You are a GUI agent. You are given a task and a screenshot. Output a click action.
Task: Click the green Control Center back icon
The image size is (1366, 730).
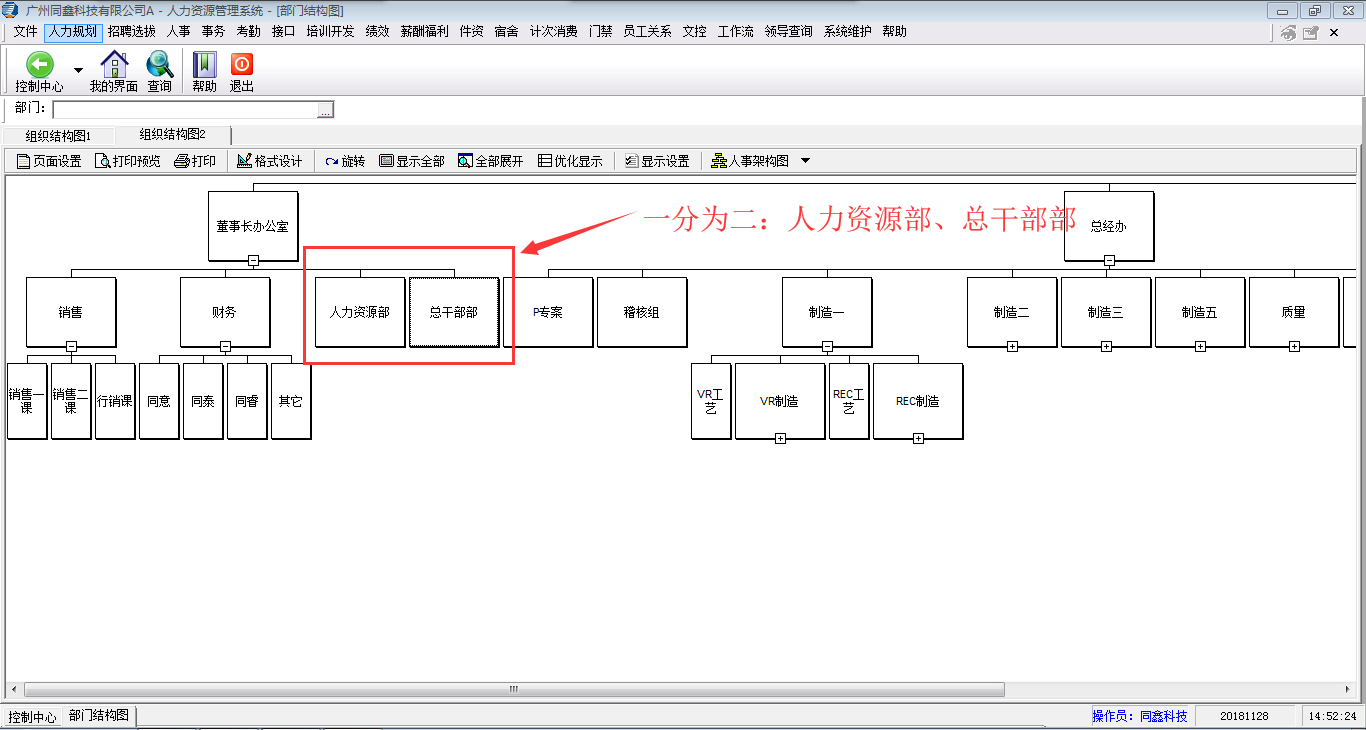(39, 66)
